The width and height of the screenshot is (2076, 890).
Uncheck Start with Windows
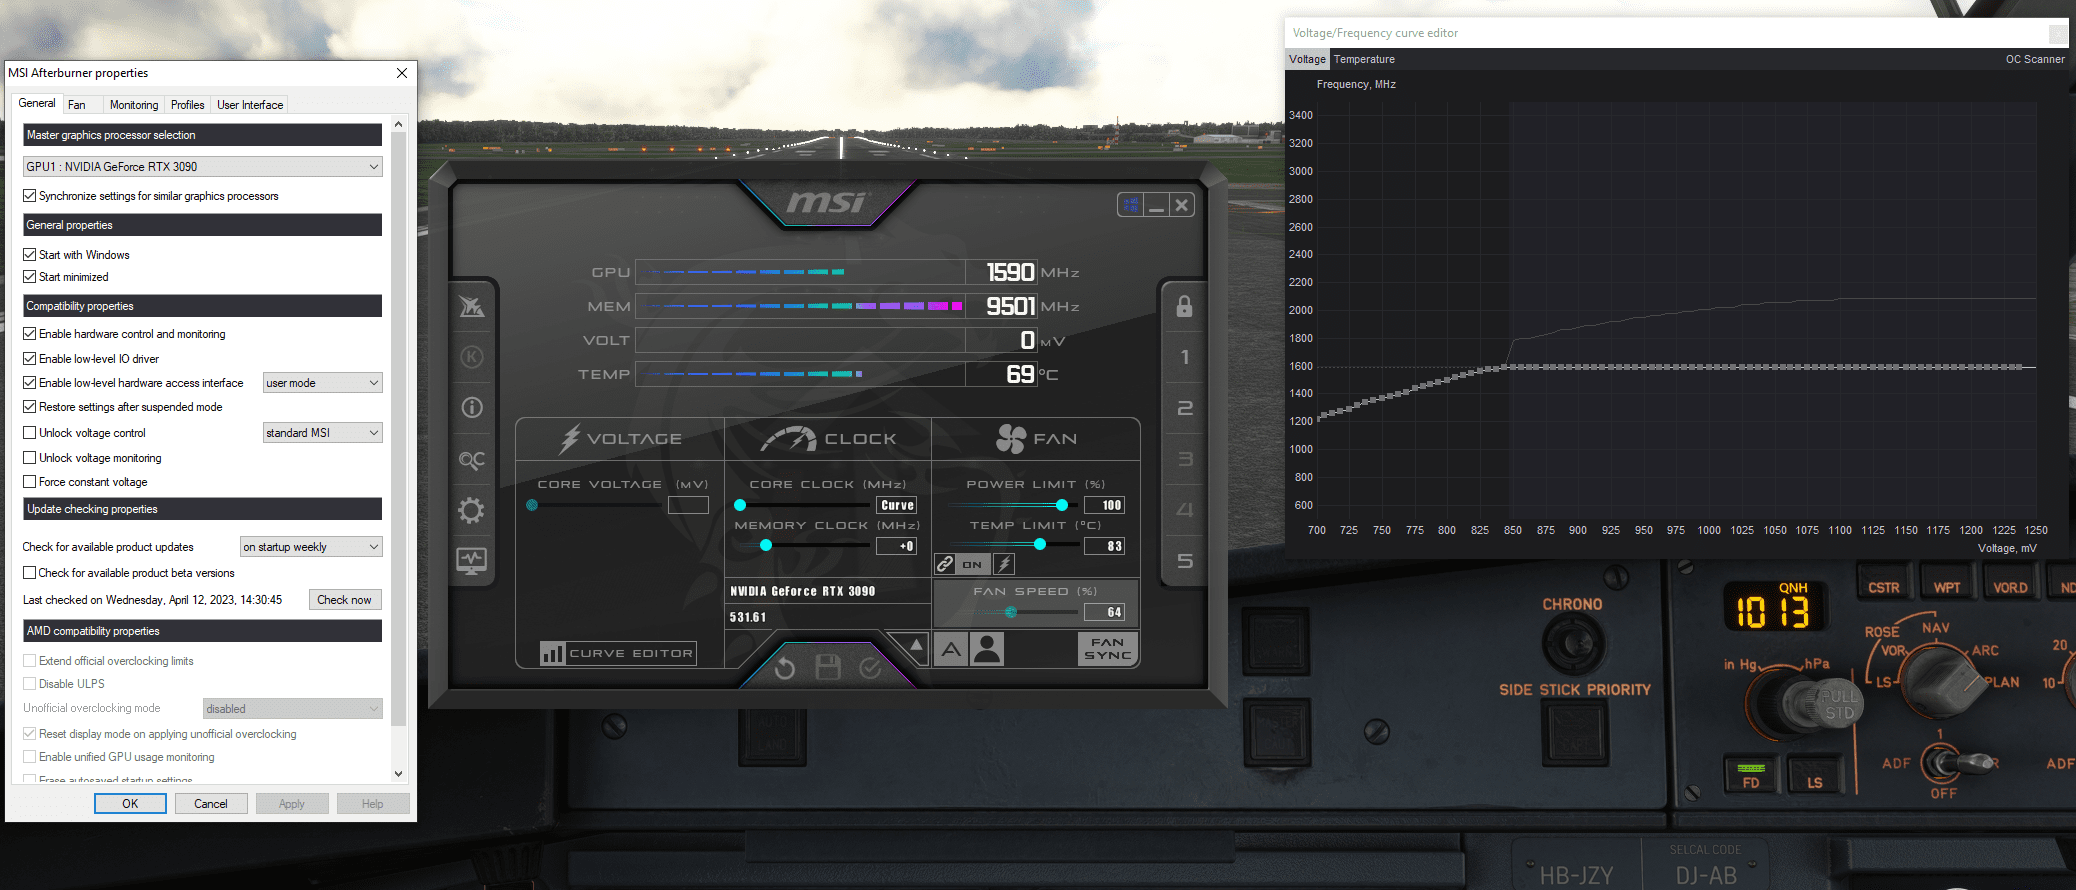pos(30,255)
